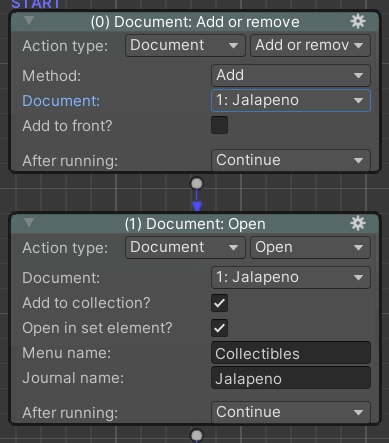This screenshot has height=443, width=389.
Task: Click Menu name field containing Collectibles
Action: 291,353
